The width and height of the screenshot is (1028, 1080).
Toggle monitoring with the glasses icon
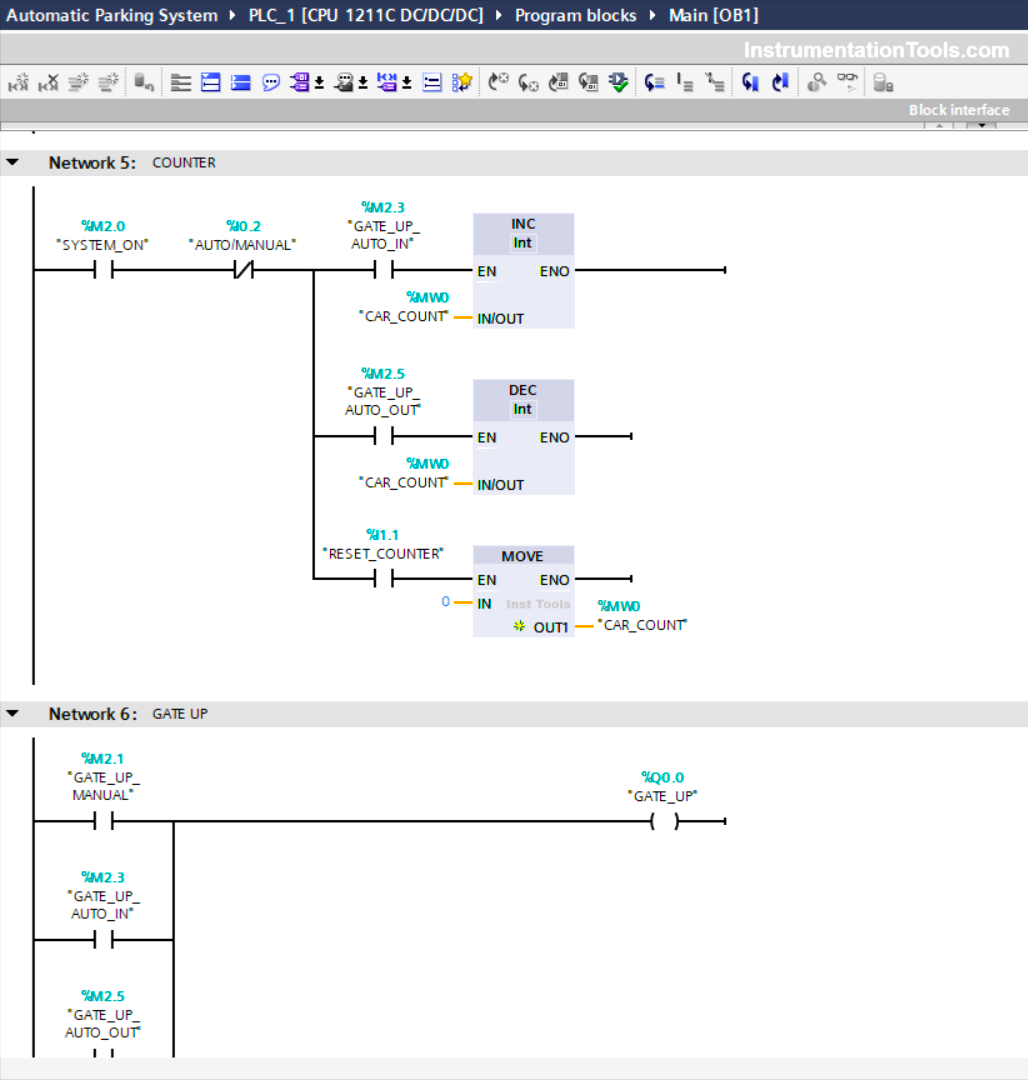coord(847,83)
